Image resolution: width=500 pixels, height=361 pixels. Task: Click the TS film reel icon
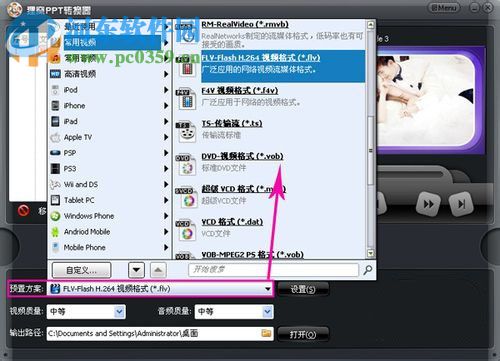click(x=186, y=132)
